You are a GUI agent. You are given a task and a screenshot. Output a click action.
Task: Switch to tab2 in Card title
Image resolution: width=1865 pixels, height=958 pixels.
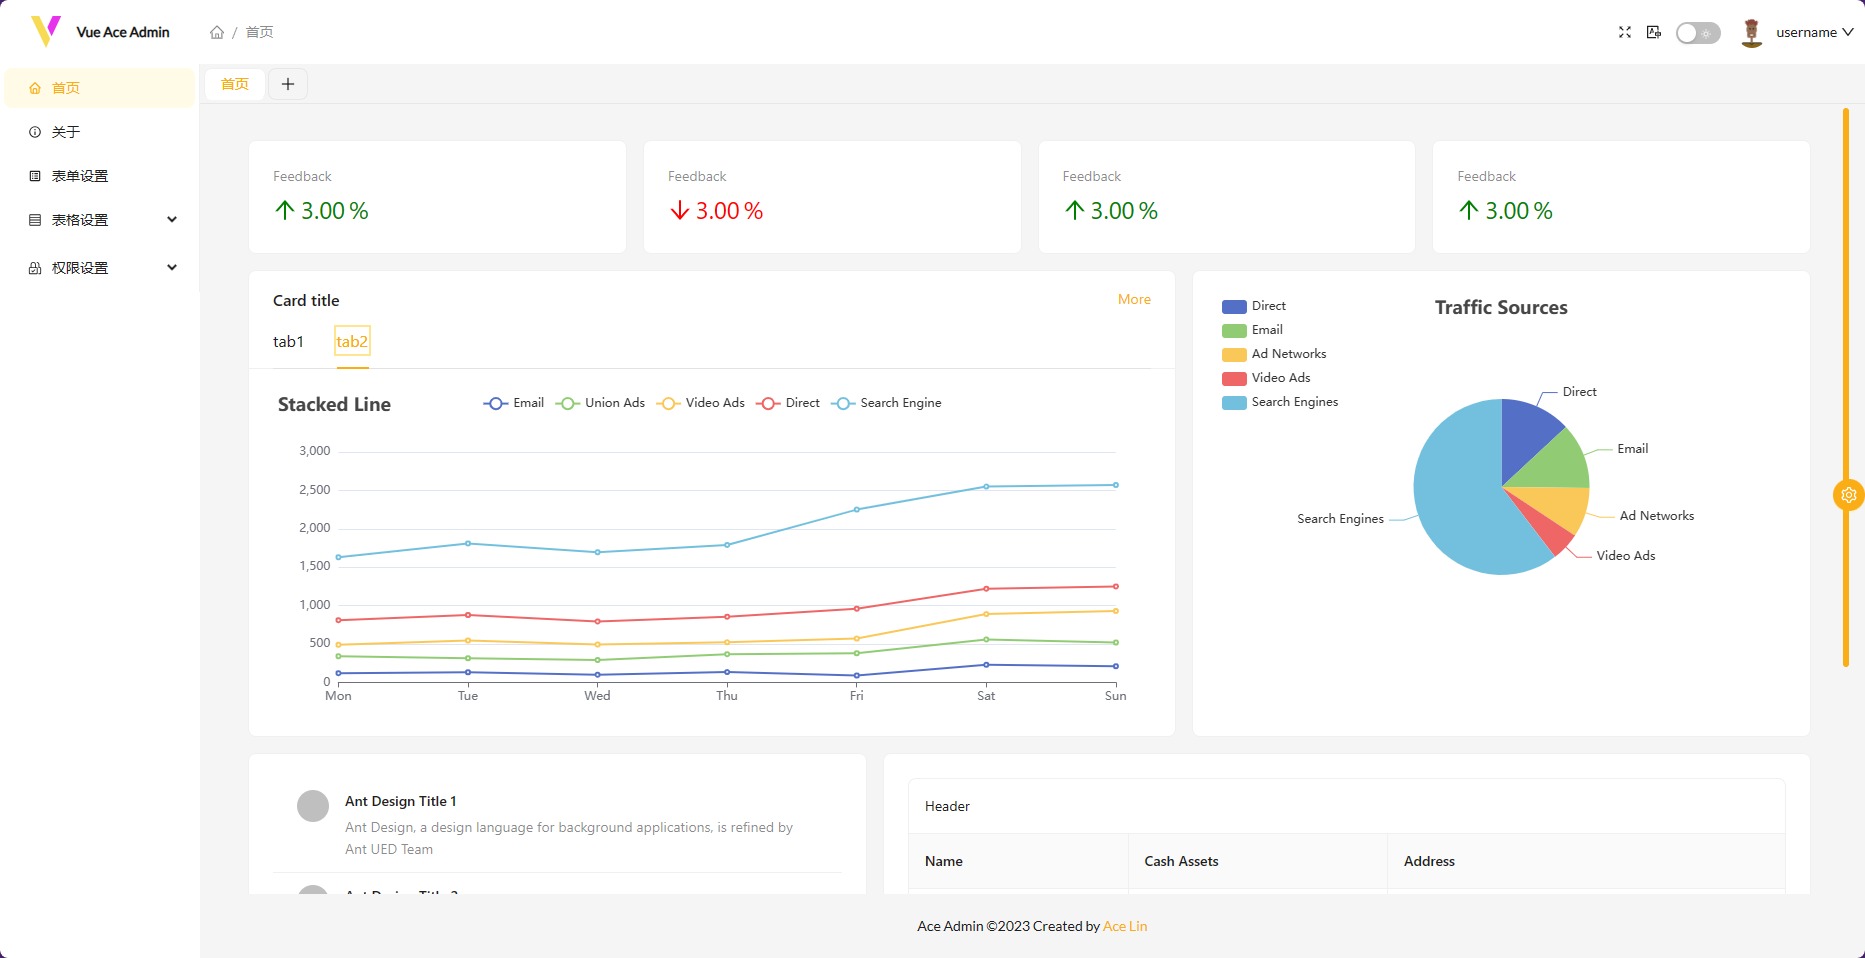pyautogui.click(x=352, y=342)
